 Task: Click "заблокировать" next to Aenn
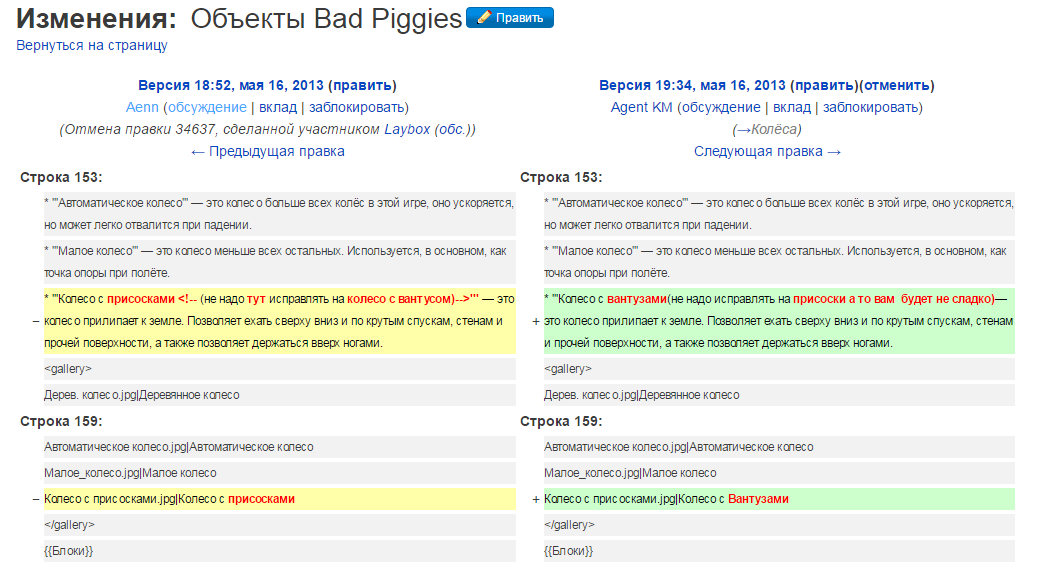tap(356, 107)
